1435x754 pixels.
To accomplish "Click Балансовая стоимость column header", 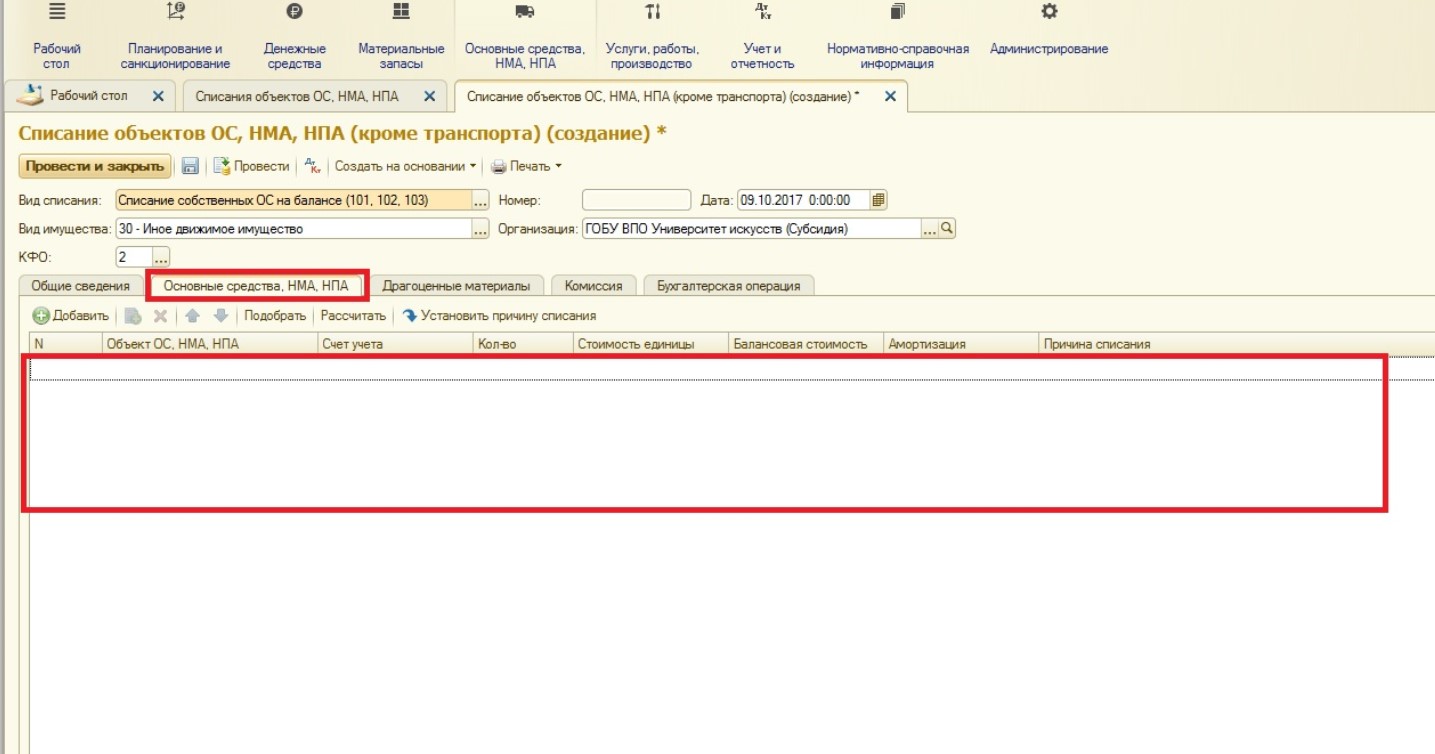I will (806, 344).
